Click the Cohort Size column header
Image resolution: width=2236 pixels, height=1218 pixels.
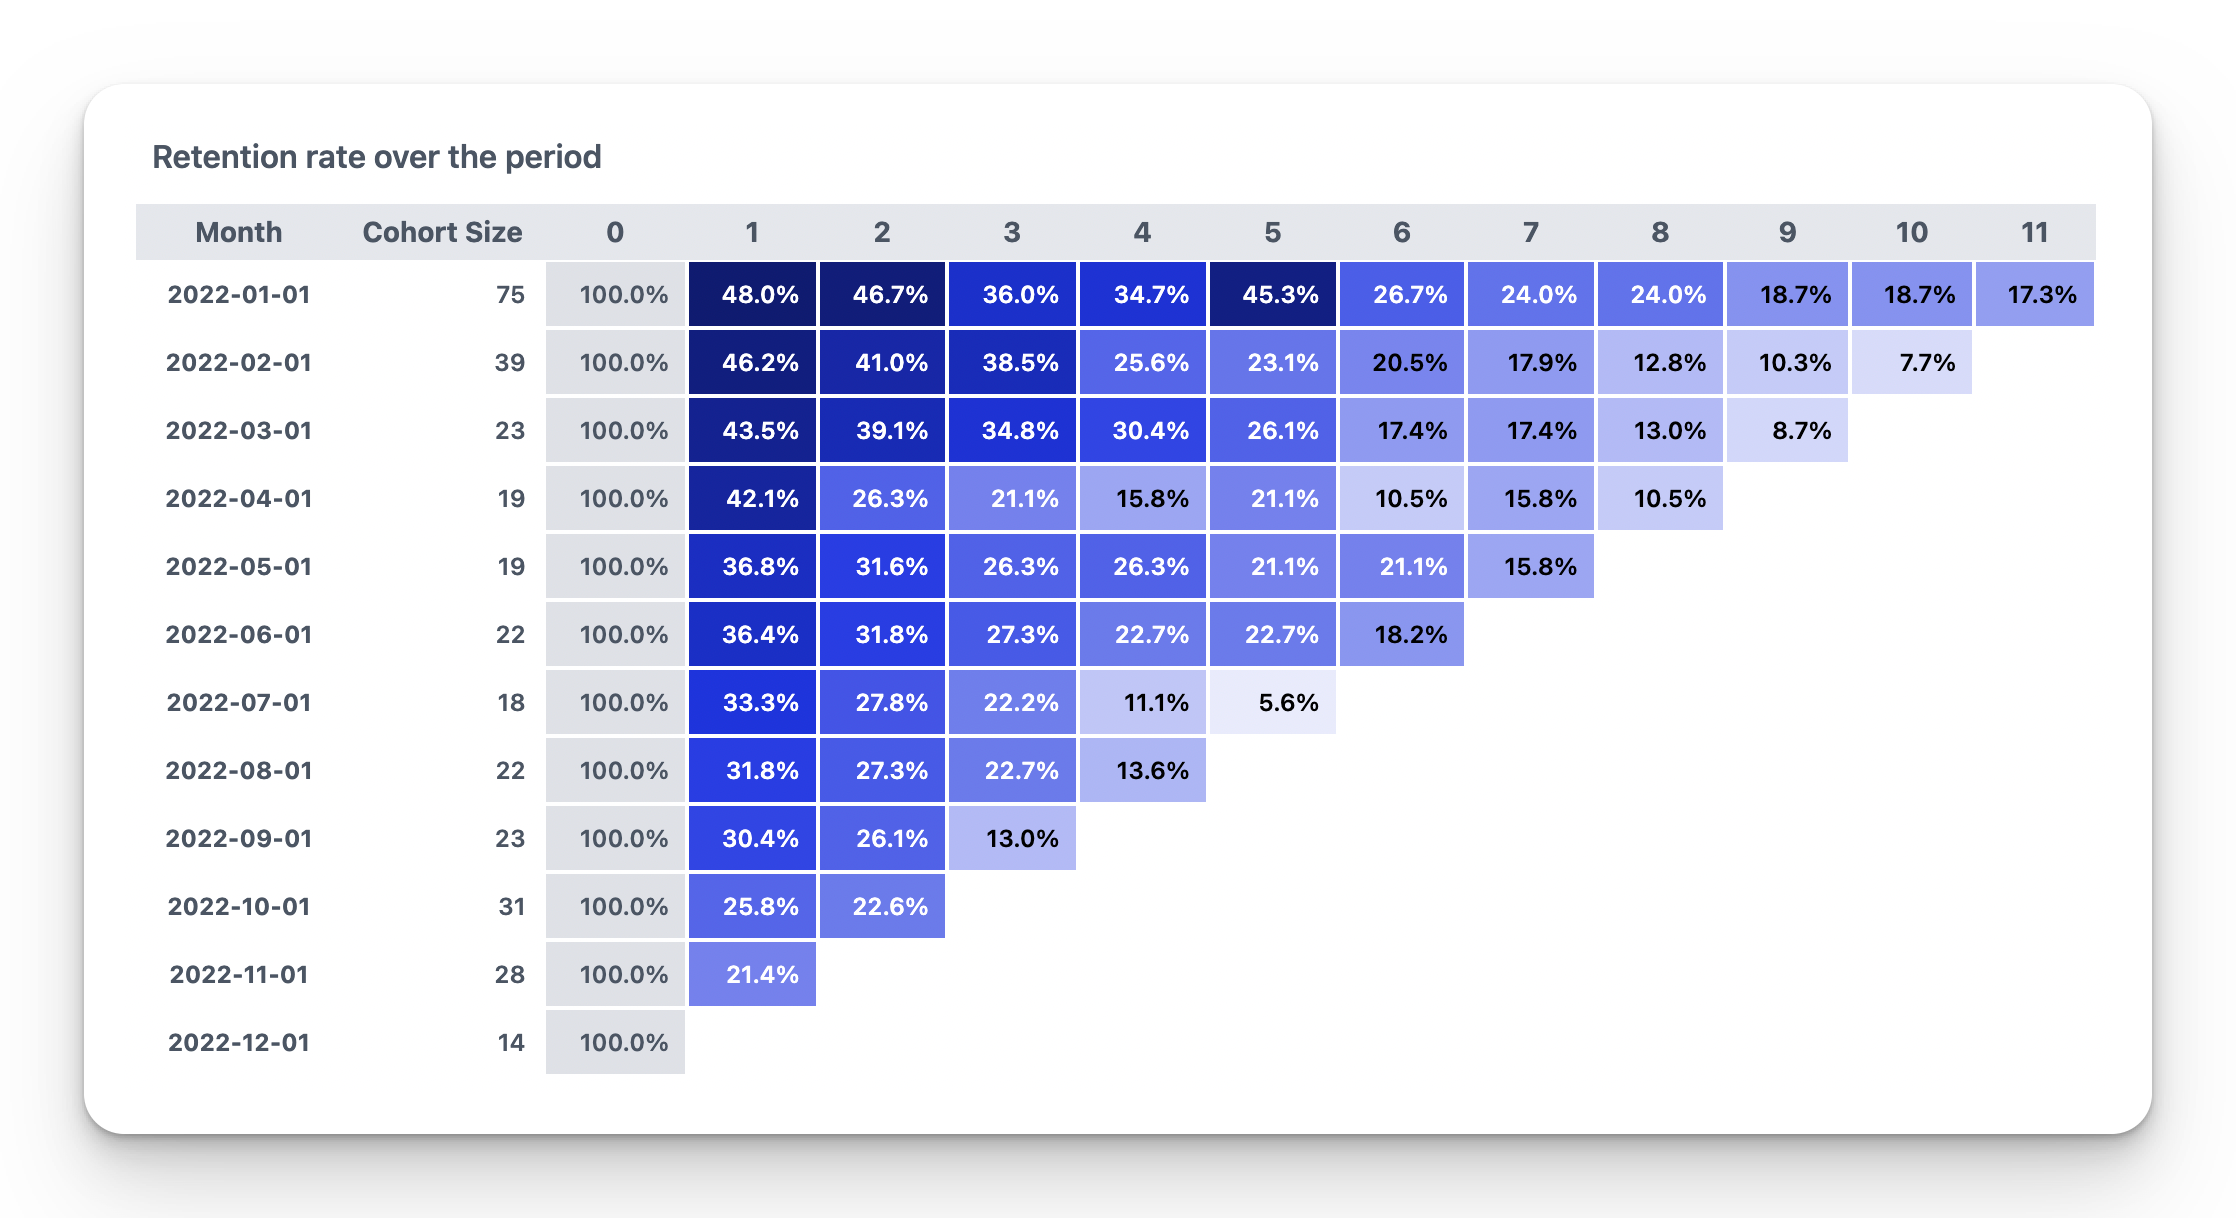coord(442,232)
